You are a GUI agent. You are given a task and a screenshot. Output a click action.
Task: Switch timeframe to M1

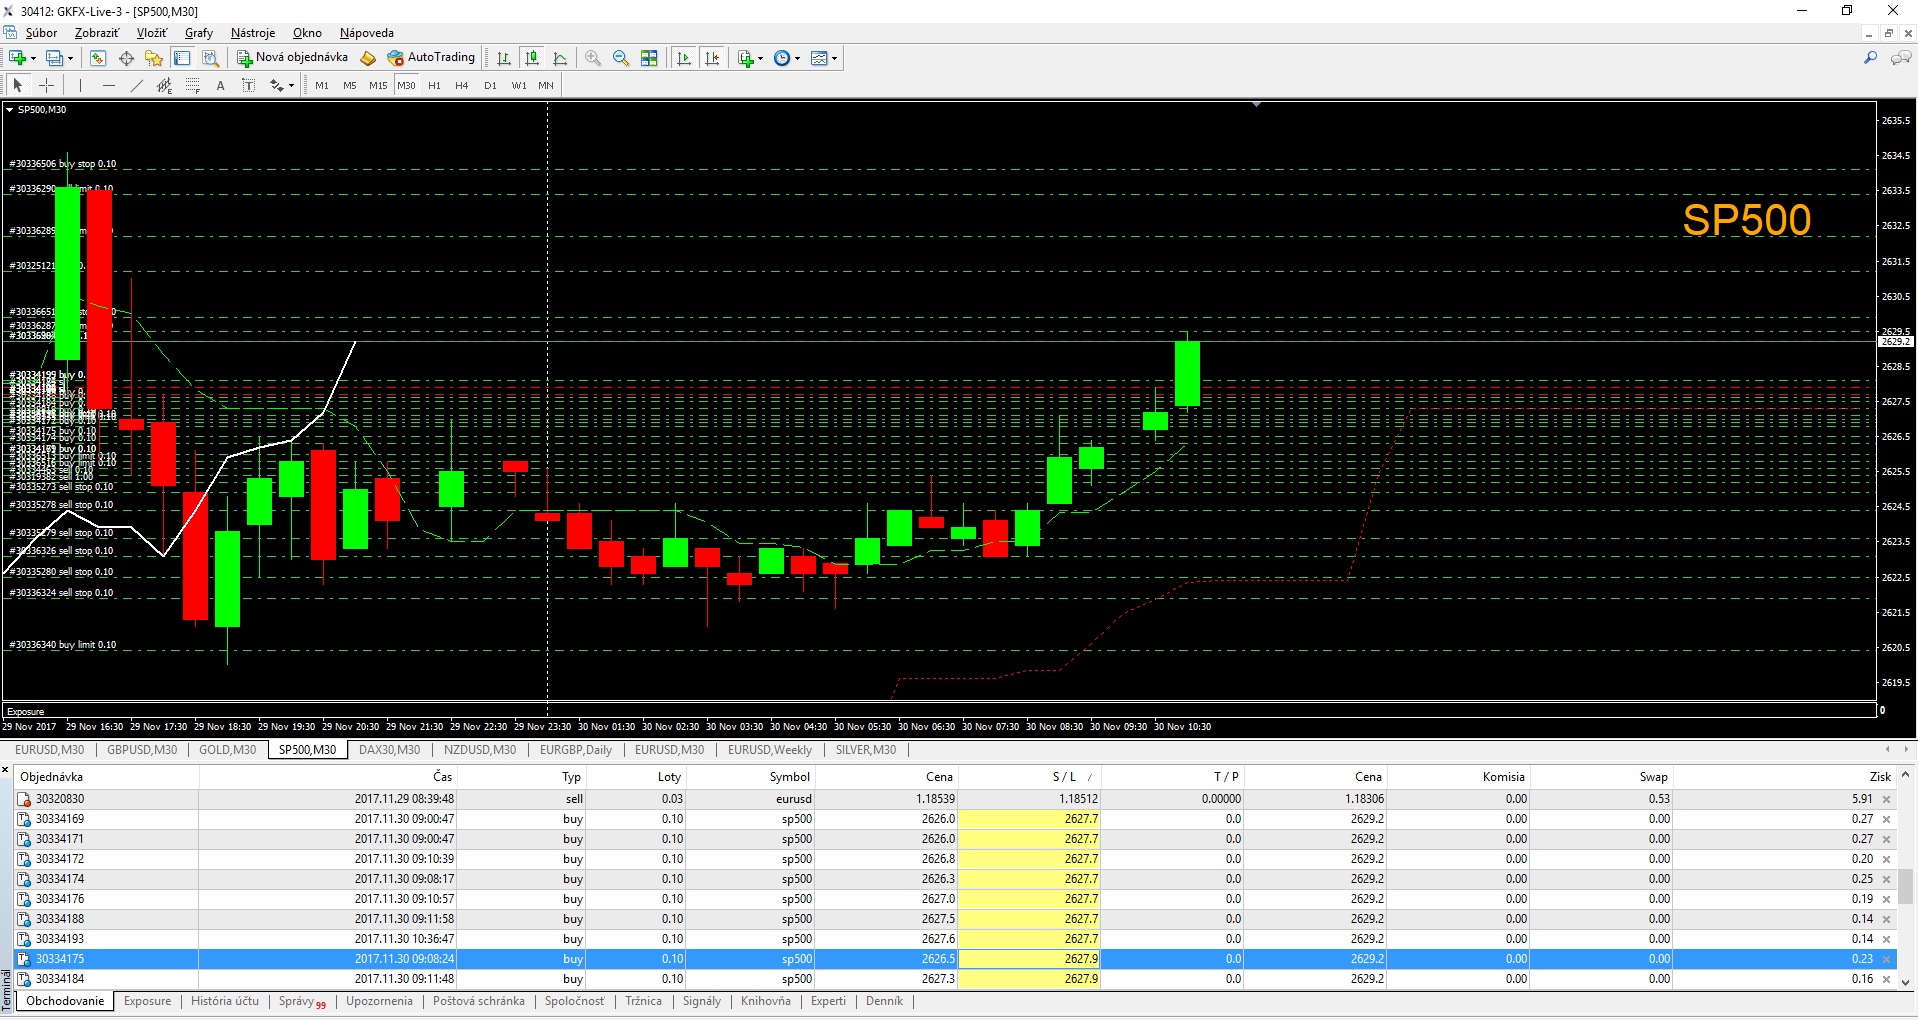322,85
